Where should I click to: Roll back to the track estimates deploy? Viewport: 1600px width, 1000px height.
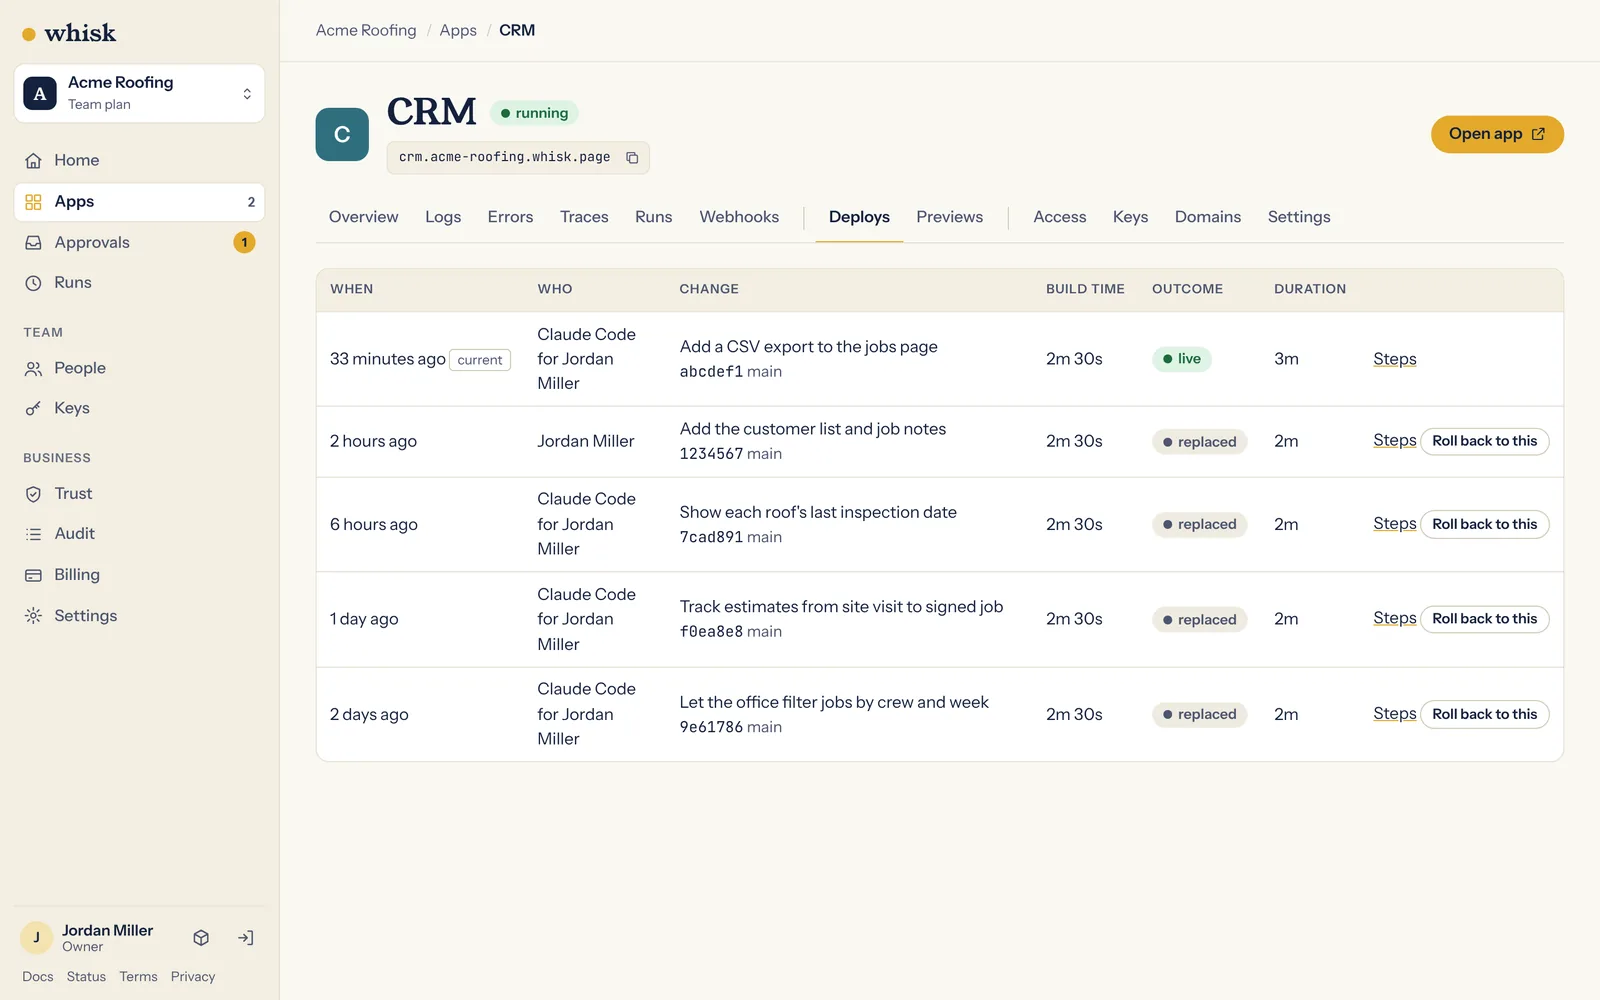(1484, 619)
